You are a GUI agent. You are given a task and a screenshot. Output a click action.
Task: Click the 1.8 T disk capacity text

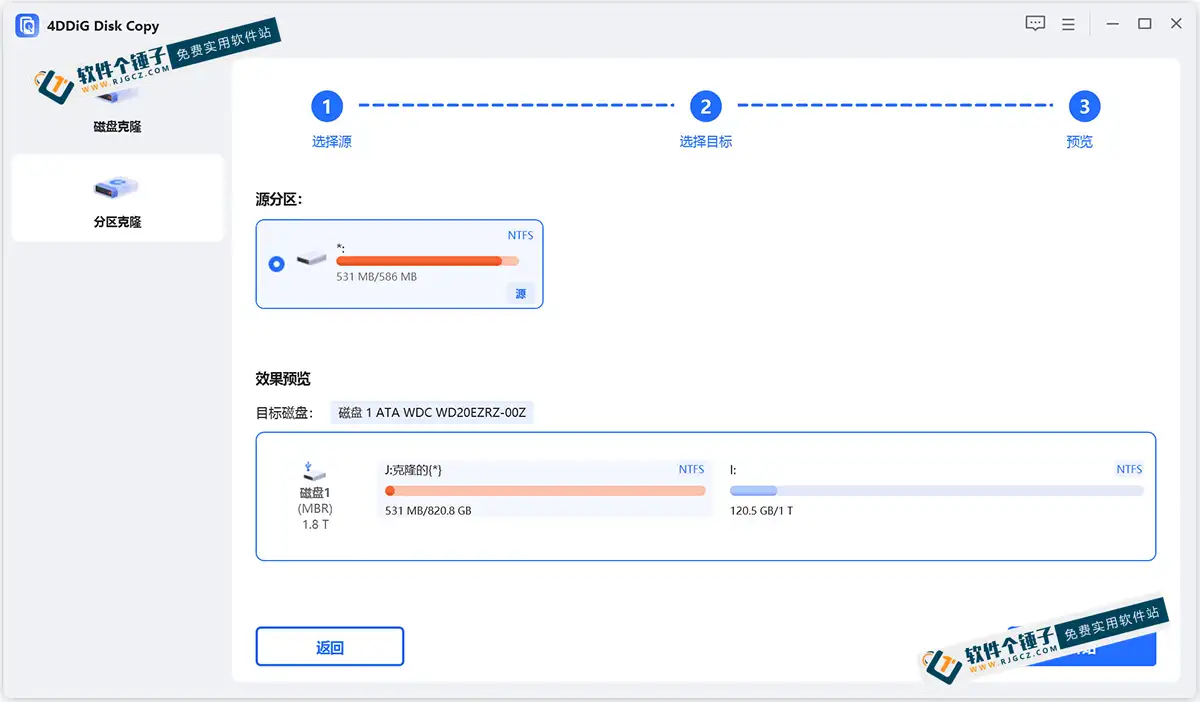pyautogui.click(x=315, y=525)
